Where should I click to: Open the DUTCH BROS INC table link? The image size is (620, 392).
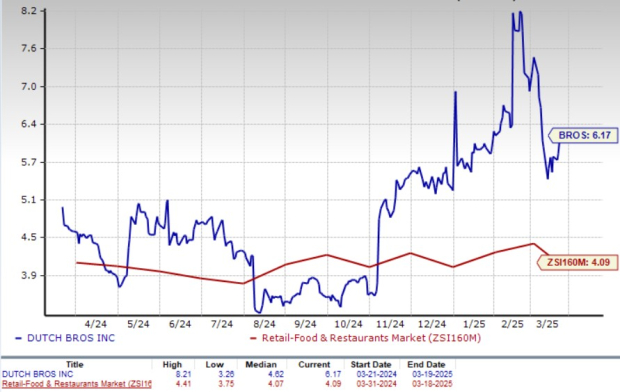click(x=38, y=374)
